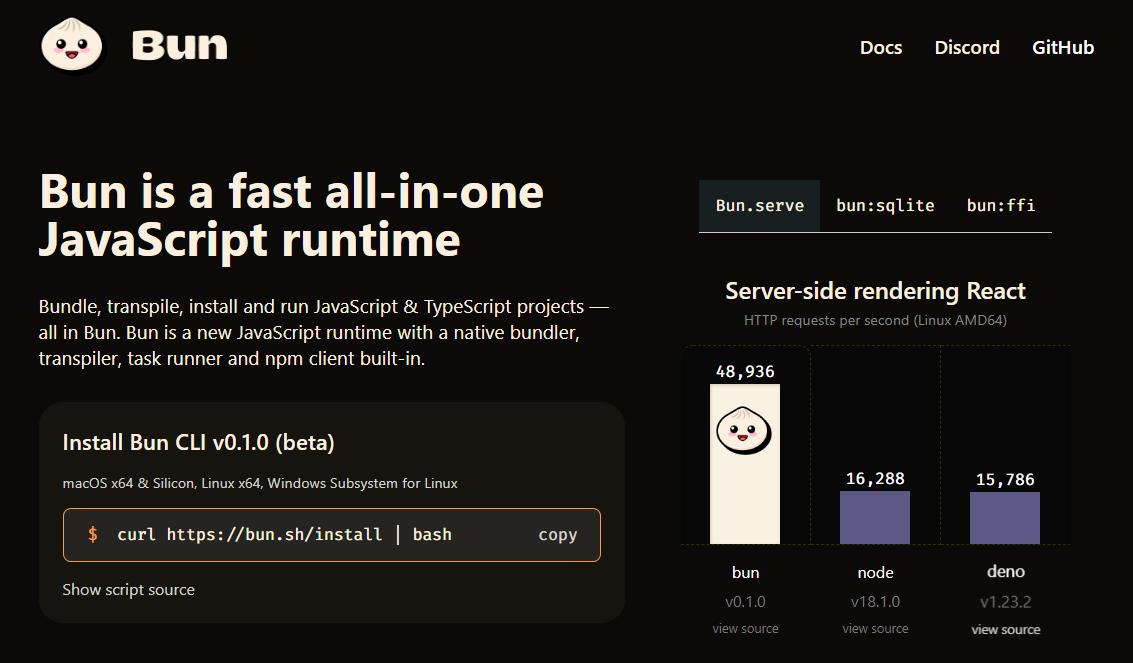View source for bun benchmark
Image resolution: width=1133 pixels, height=663 pixels.
pos(745,629)
